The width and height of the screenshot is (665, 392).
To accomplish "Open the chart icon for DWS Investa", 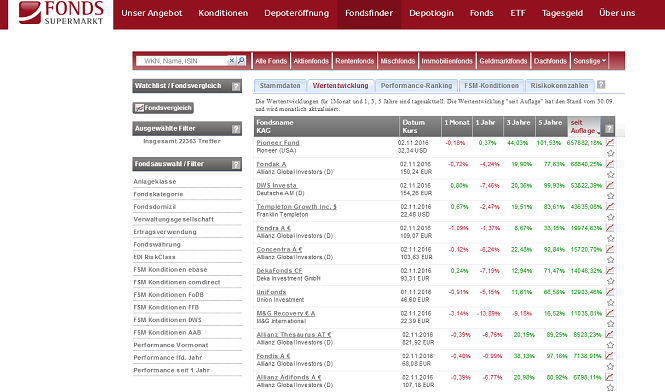I will (x=610, y=185).
